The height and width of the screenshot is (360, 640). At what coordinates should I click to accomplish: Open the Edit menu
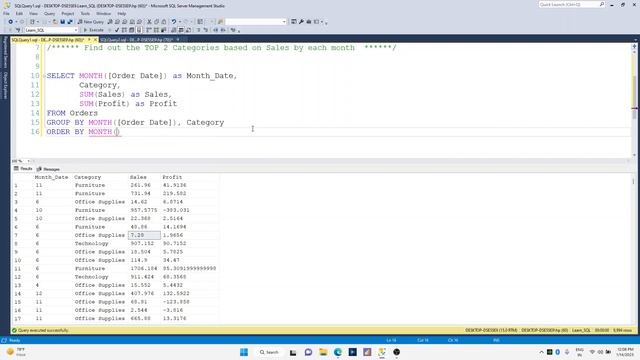click(19, 13)
